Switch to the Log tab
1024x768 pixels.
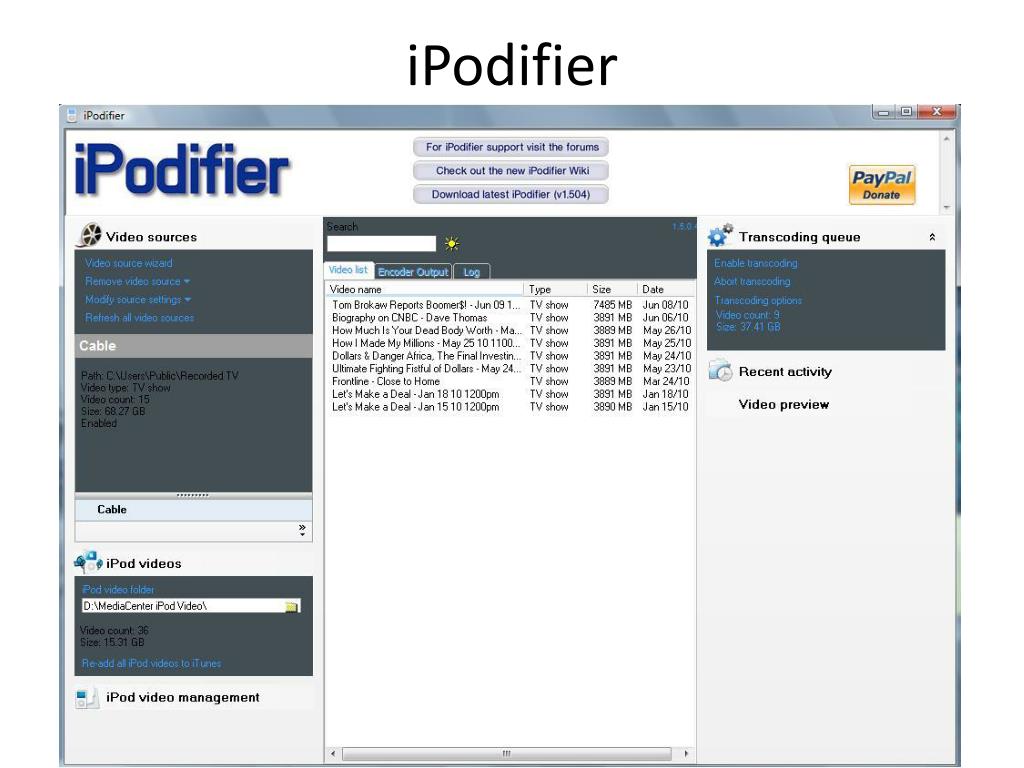(x=472, y=272)
